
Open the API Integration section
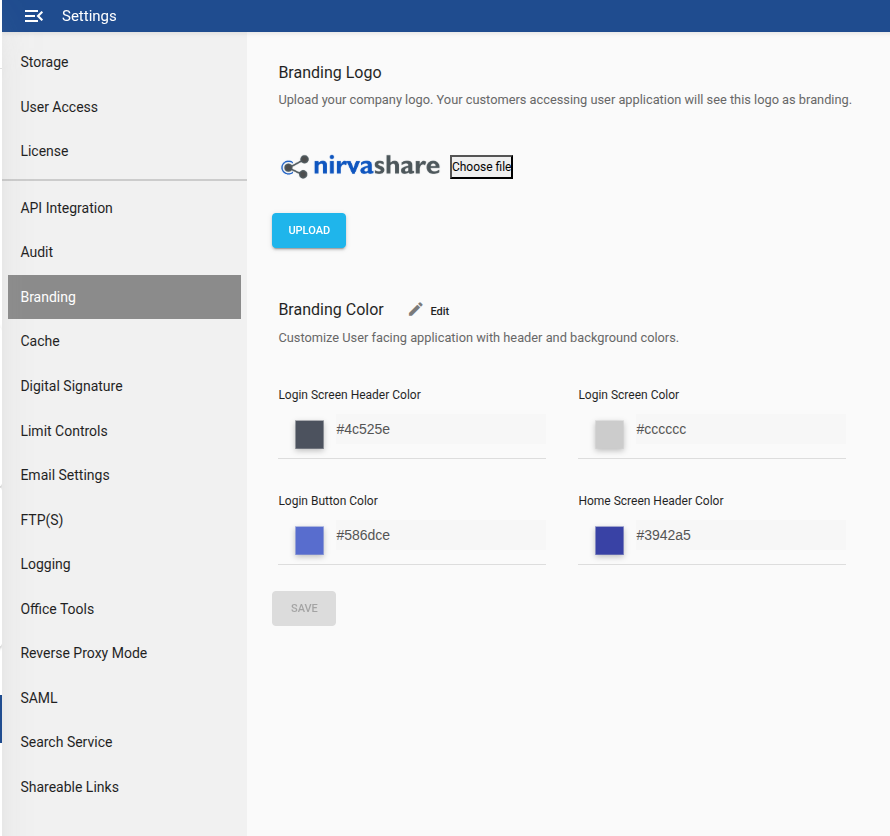(67, 208)
